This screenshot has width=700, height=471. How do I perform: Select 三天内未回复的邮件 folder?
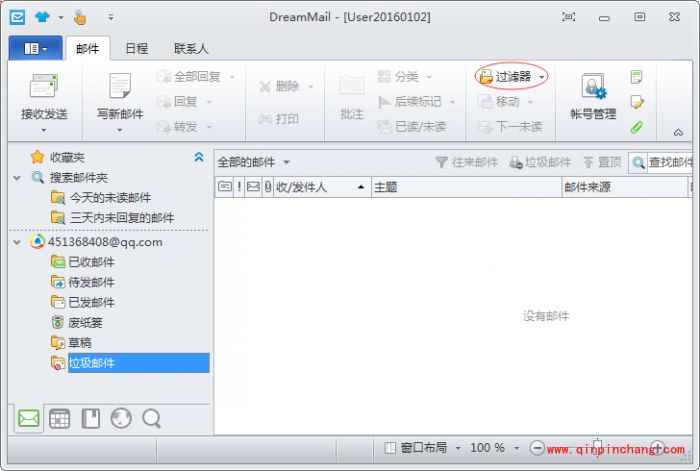click(112, 218)
